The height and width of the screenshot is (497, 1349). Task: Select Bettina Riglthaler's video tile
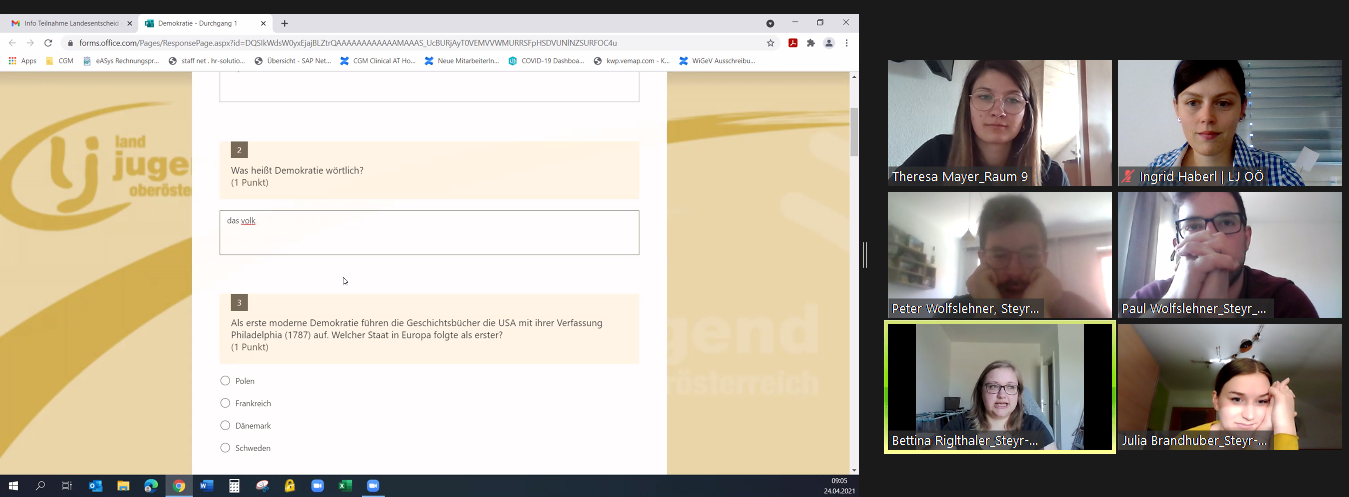coord(1000,387)
